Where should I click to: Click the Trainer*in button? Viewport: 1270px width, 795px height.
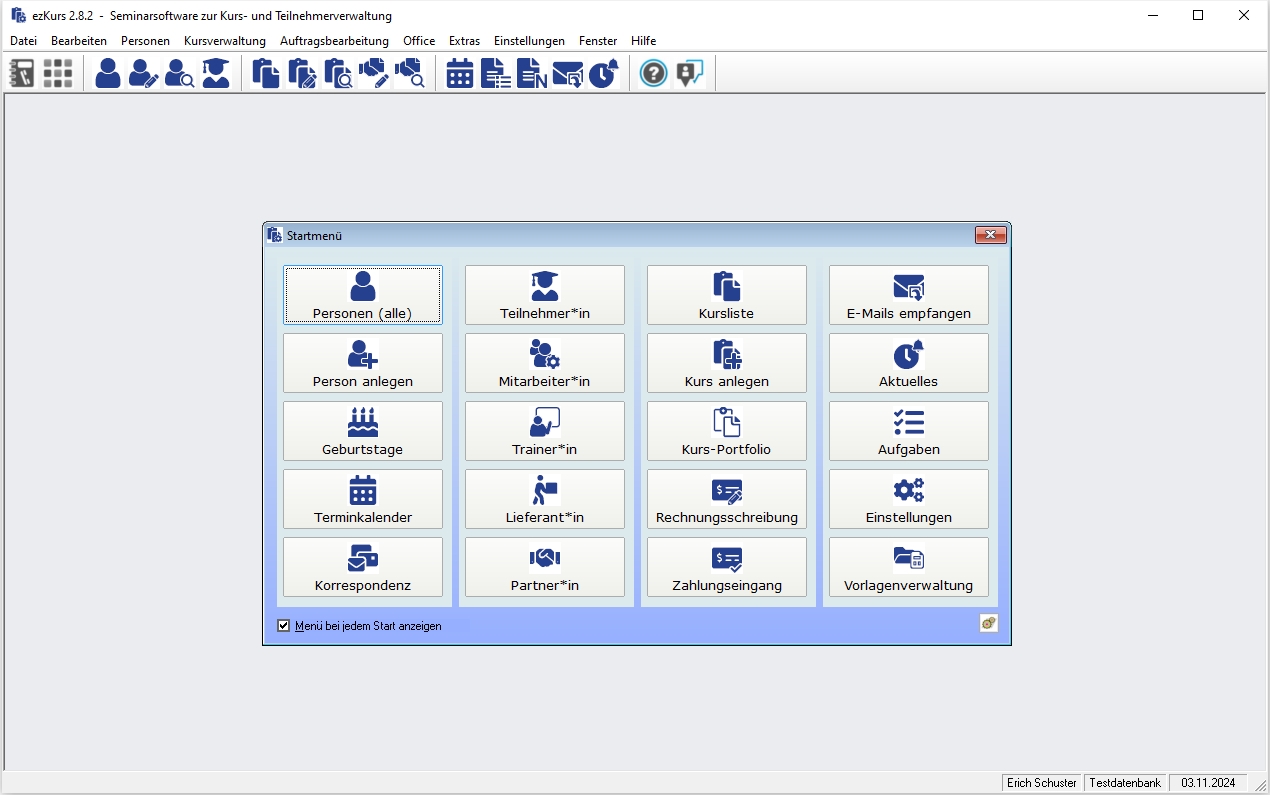point(545,431)
